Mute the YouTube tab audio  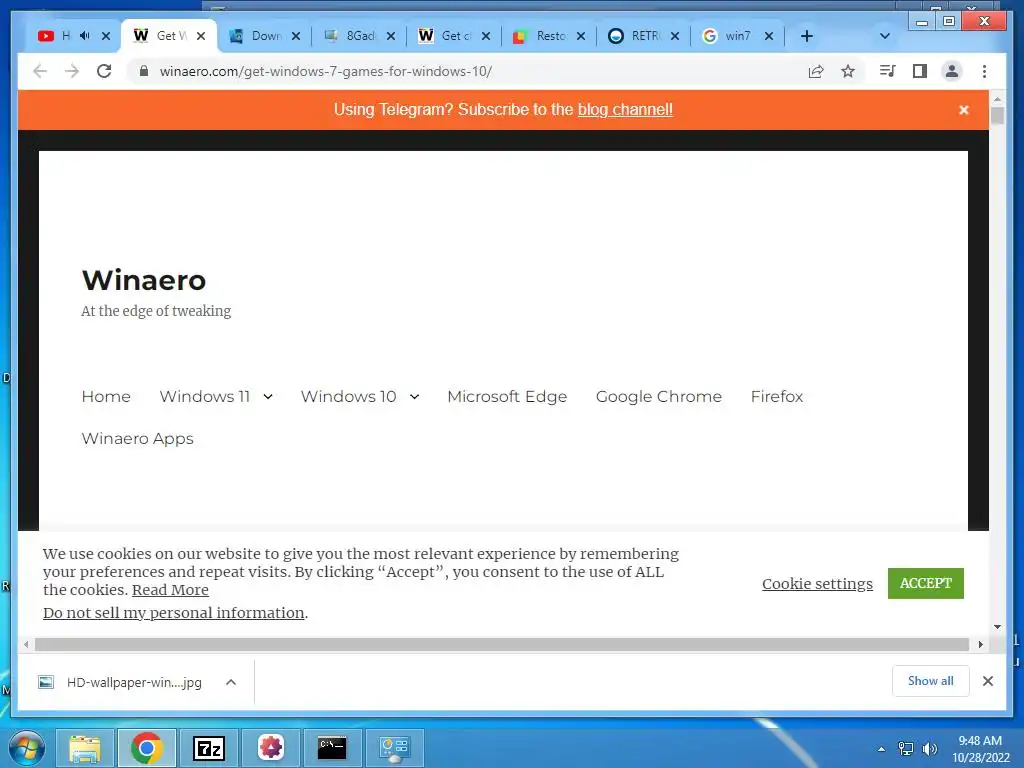click(85, 35)
